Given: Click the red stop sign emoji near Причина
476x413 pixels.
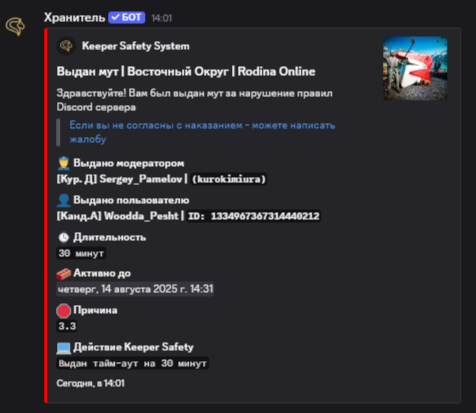Looking at the screenshot, I should tap(63, 311).
